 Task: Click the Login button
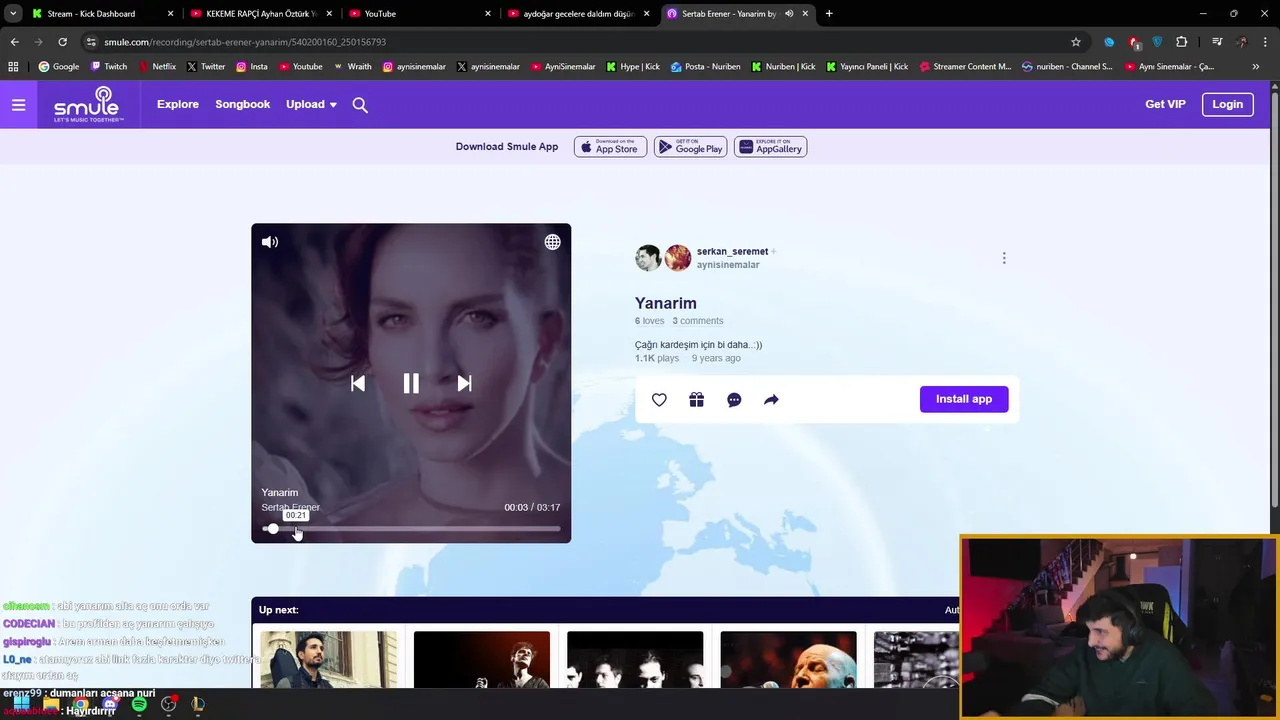click(1227, 104)
